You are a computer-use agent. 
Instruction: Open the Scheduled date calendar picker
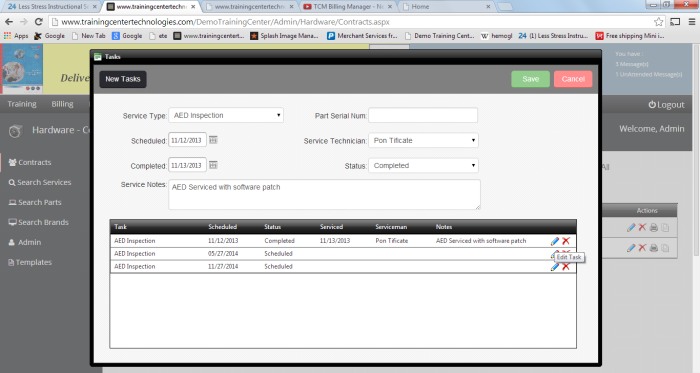click(x=213, y=140)
